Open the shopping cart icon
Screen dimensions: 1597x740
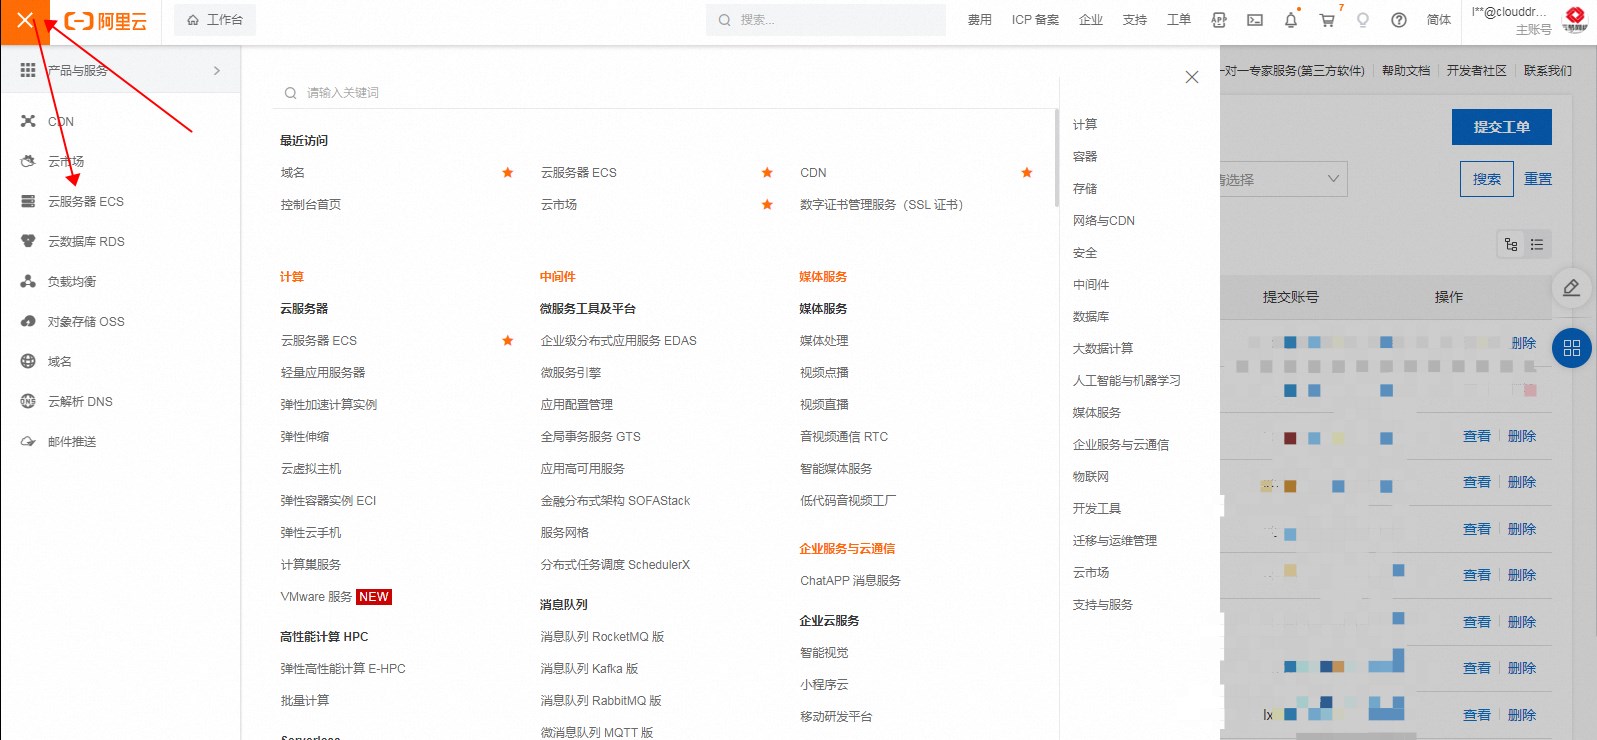[1327, 20]
